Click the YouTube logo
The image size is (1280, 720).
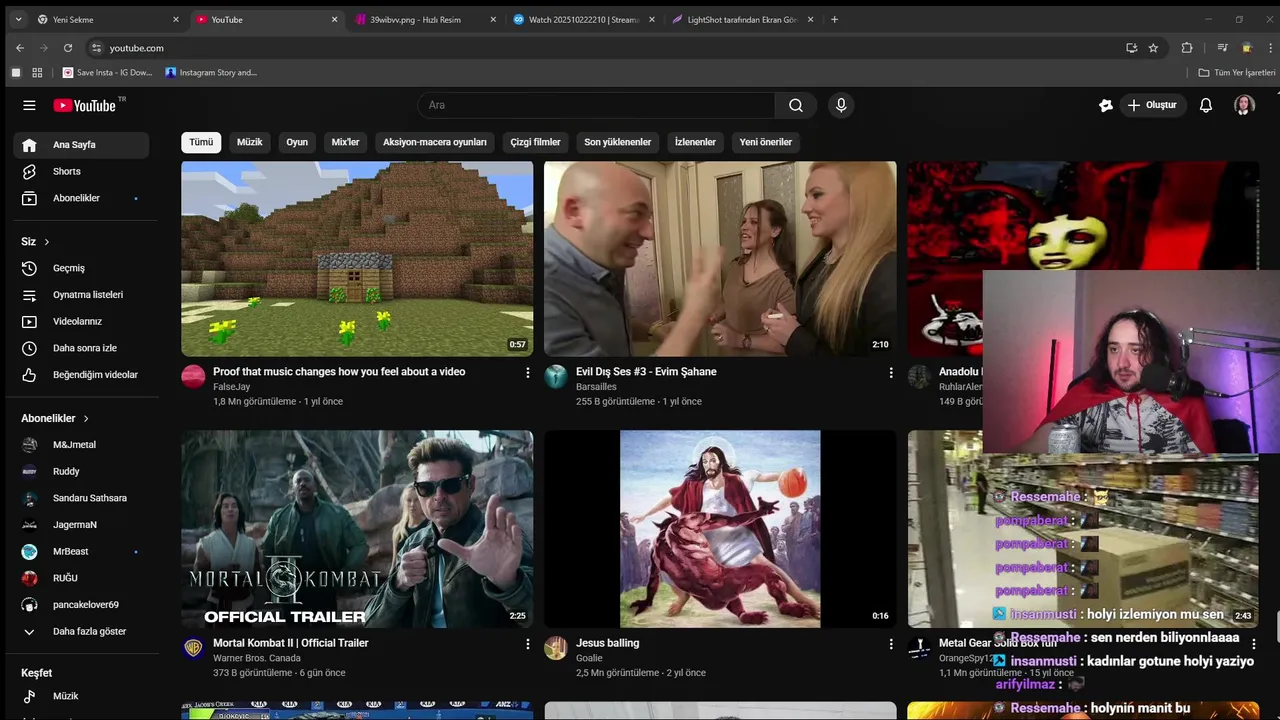tap(85, 105)
